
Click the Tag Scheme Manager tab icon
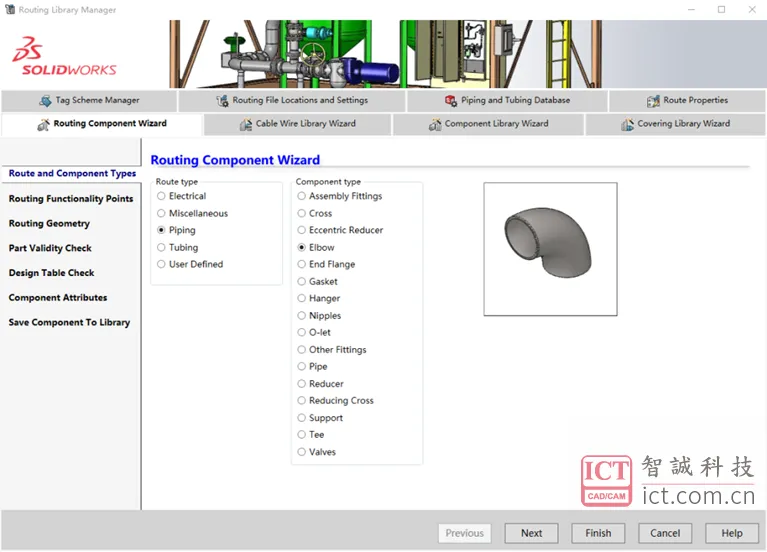(45, 101)
